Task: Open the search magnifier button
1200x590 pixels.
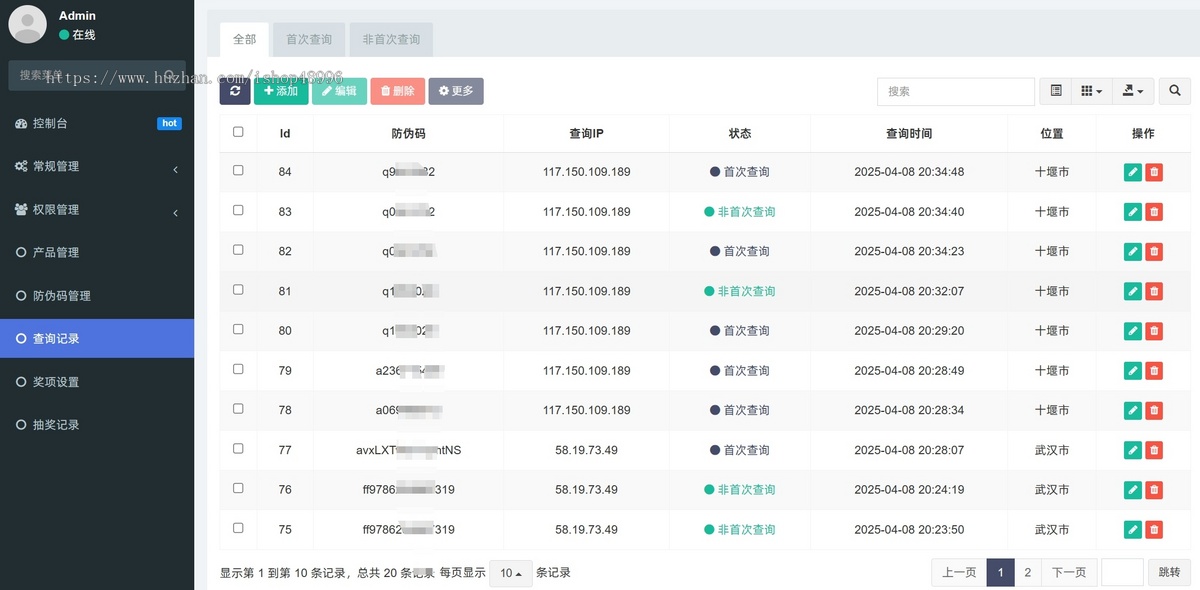Action: 1174,91
